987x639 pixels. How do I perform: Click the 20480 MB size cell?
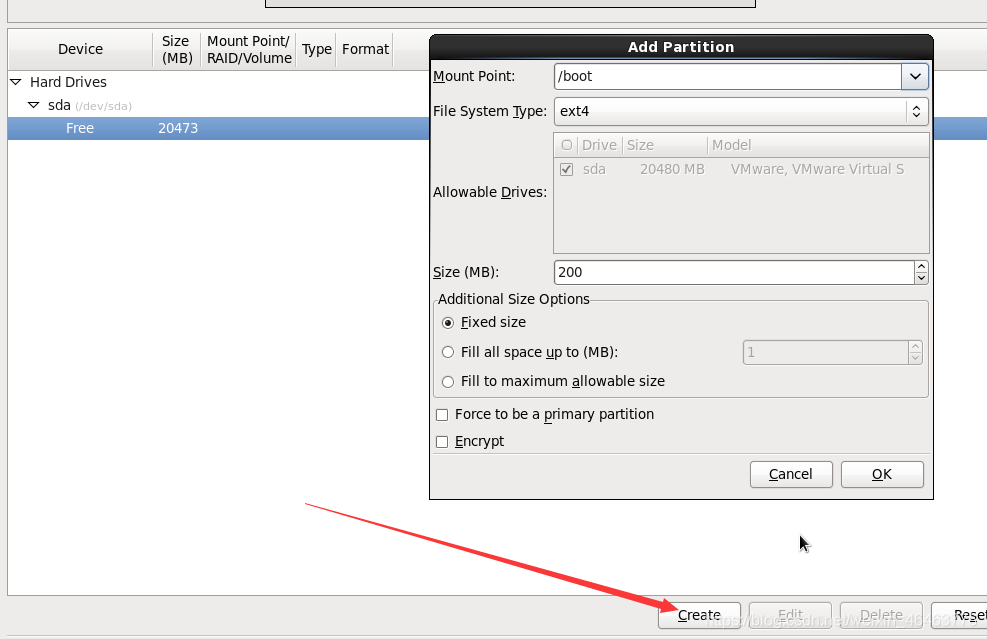tap(672, 169)
